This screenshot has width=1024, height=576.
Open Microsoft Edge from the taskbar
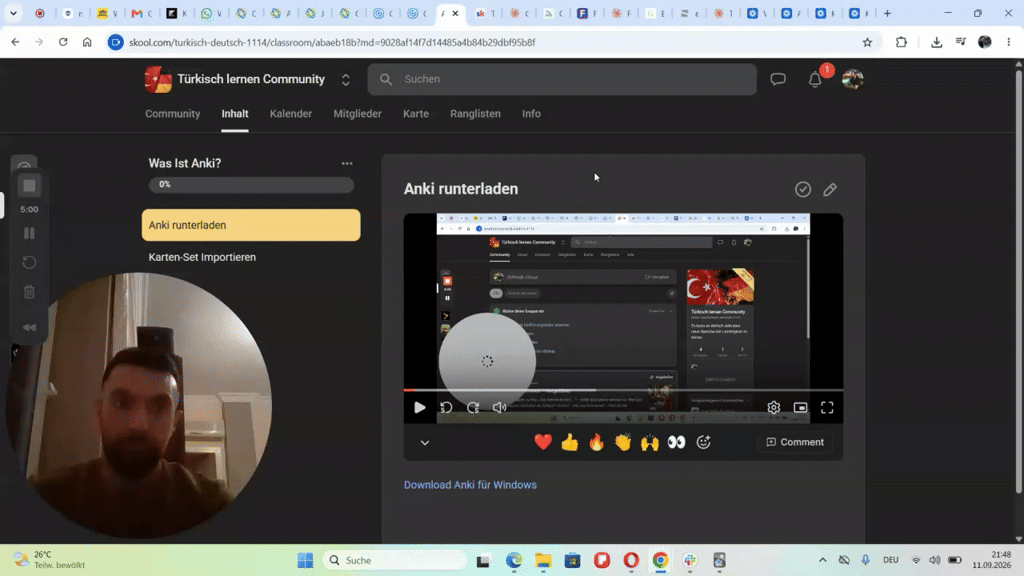(514, 560)
